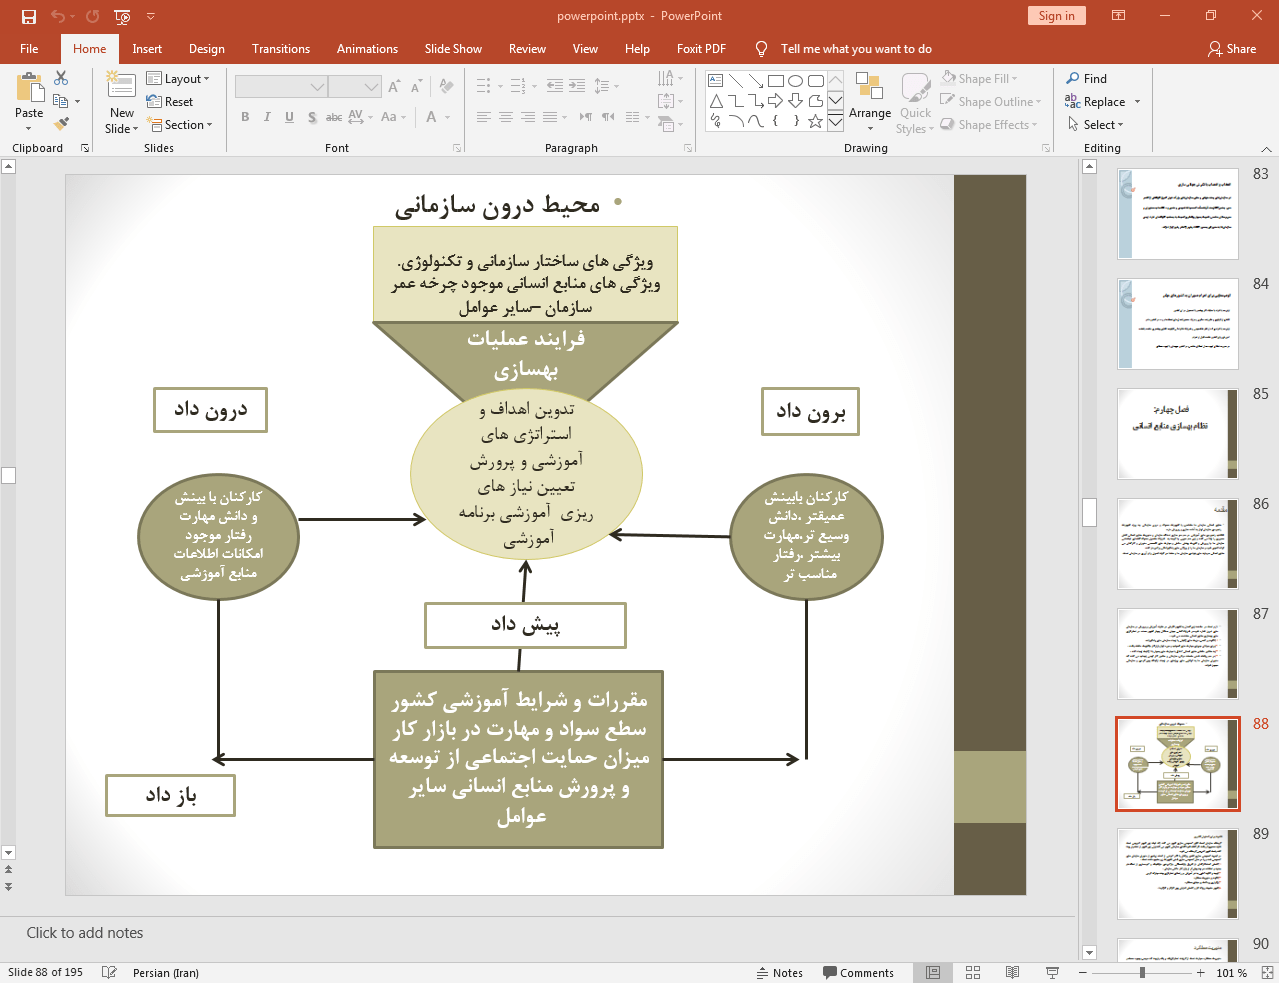The image size is (1279, 983).
Task: Click Persian (Iran) language indicator
Action: [x=166, y=973]
